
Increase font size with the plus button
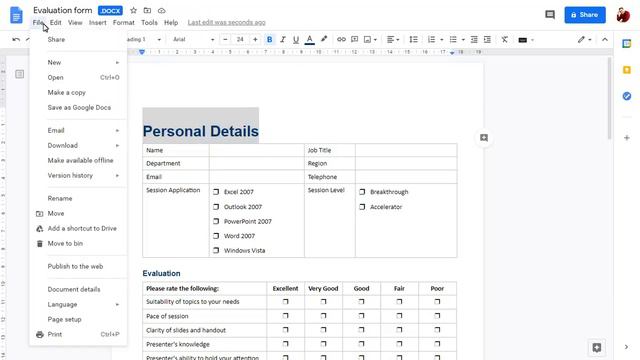click(x=255, y=40)
